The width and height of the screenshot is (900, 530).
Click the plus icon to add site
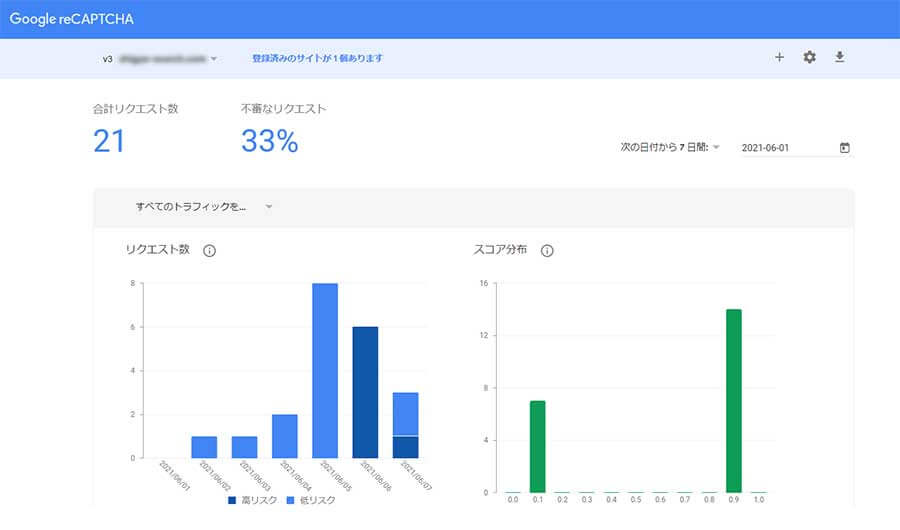click(x=780, y=58)
